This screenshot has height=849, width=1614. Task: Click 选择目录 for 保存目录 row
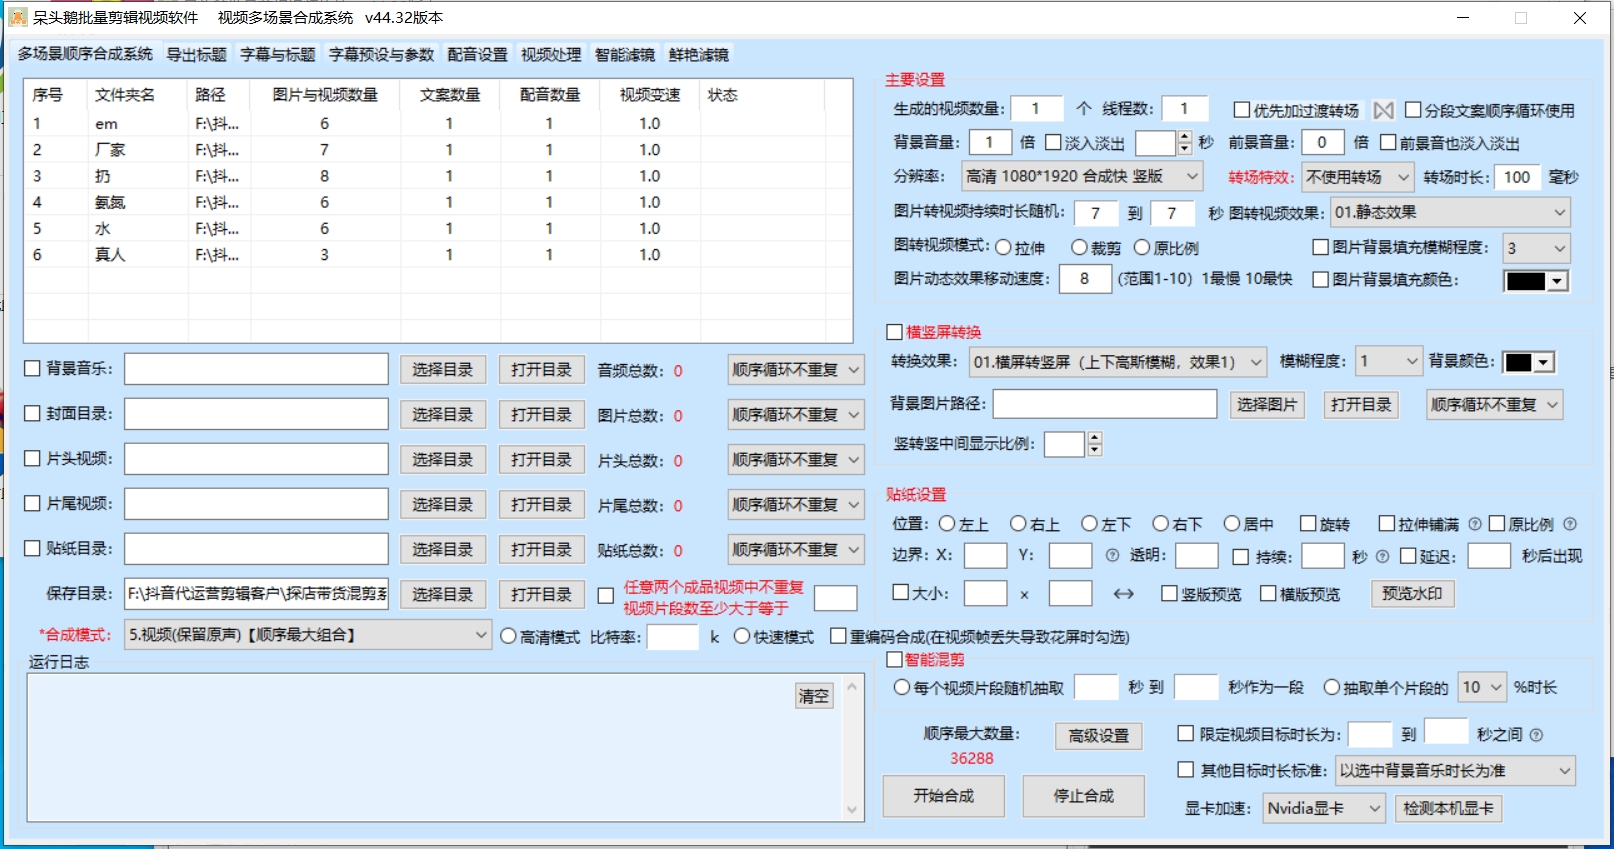click(x=442, y=594)
